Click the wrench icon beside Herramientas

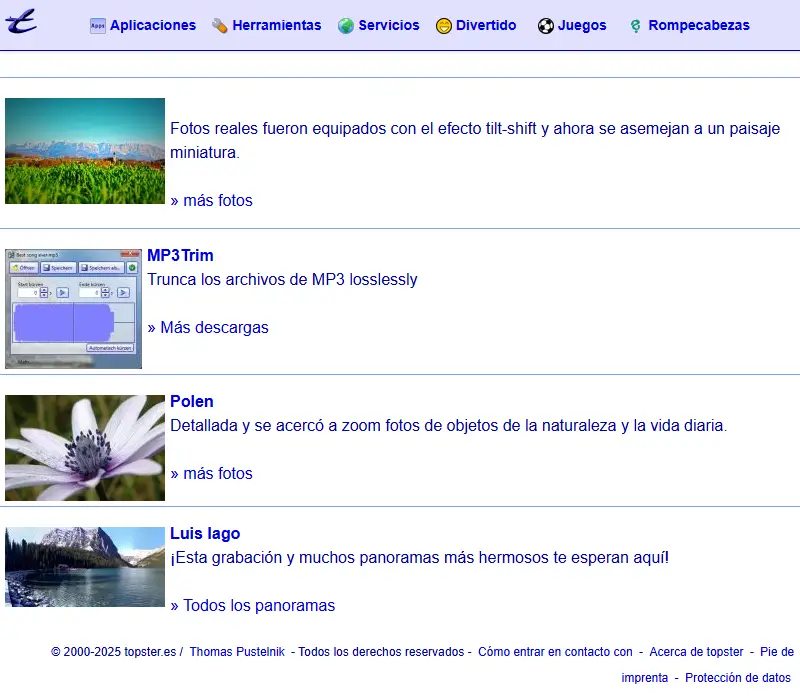click(x=220, y=26)
